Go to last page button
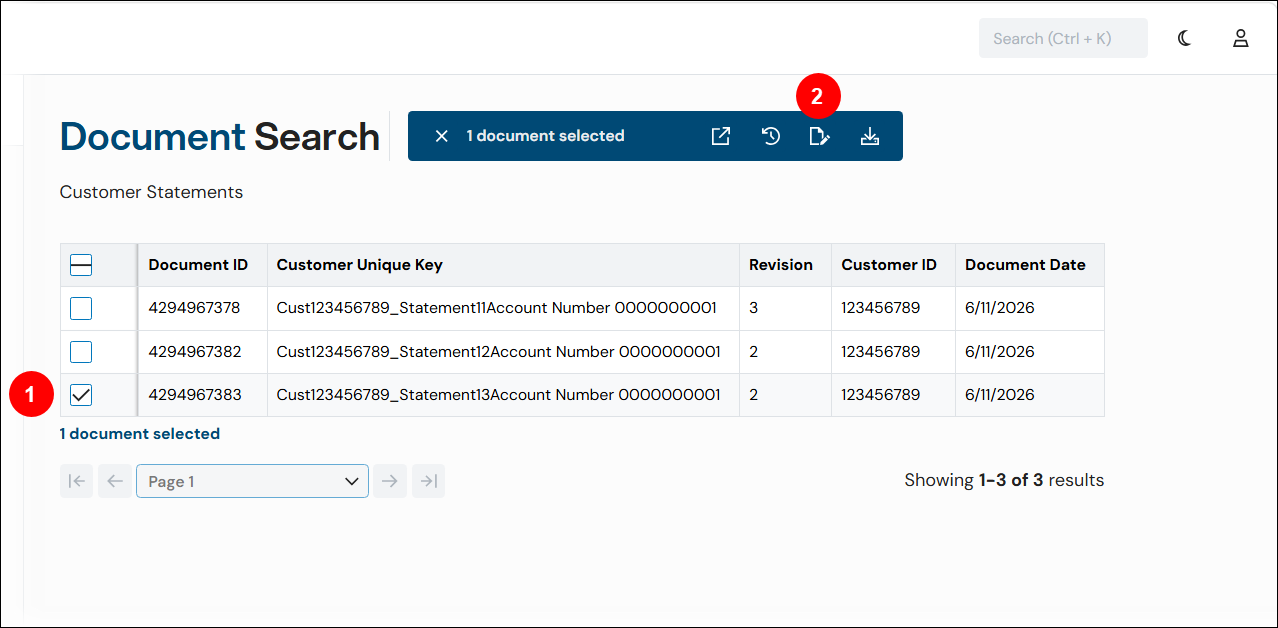 click(428, 481)
